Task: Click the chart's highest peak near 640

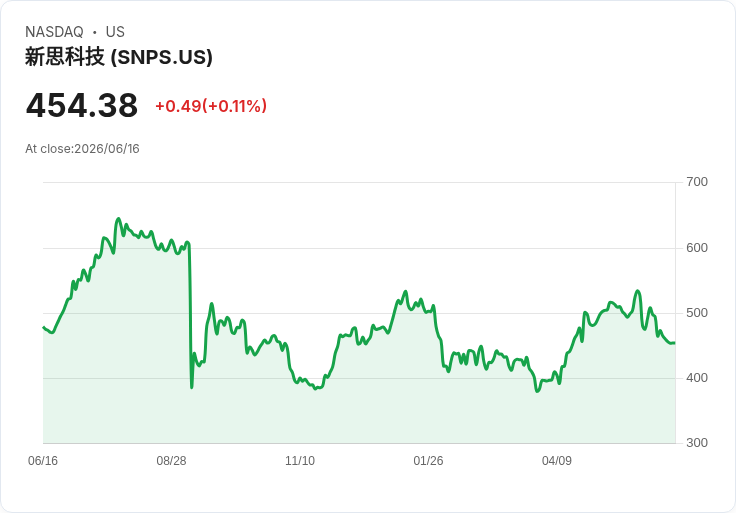Action: [118, 219]
